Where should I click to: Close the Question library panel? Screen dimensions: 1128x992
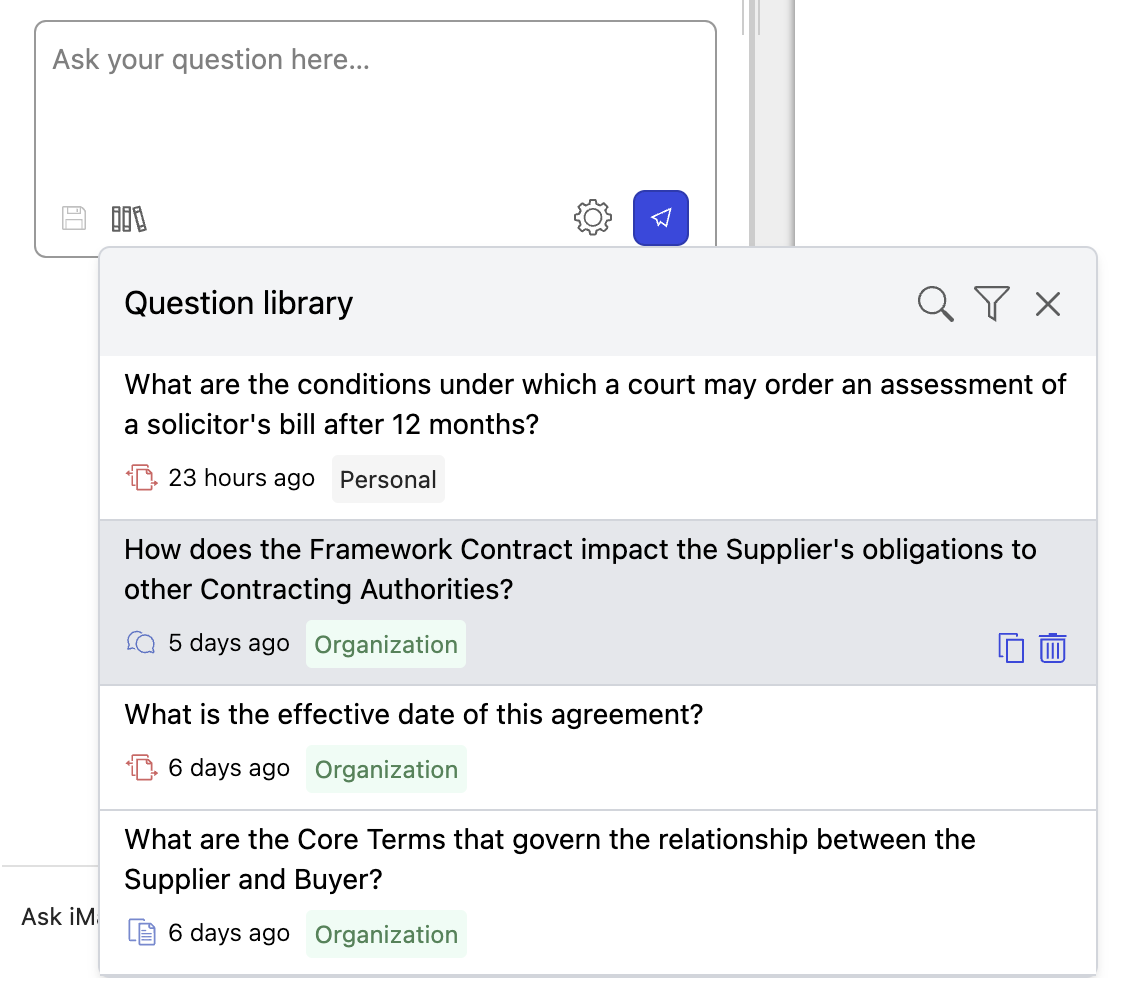point(1047,303)
